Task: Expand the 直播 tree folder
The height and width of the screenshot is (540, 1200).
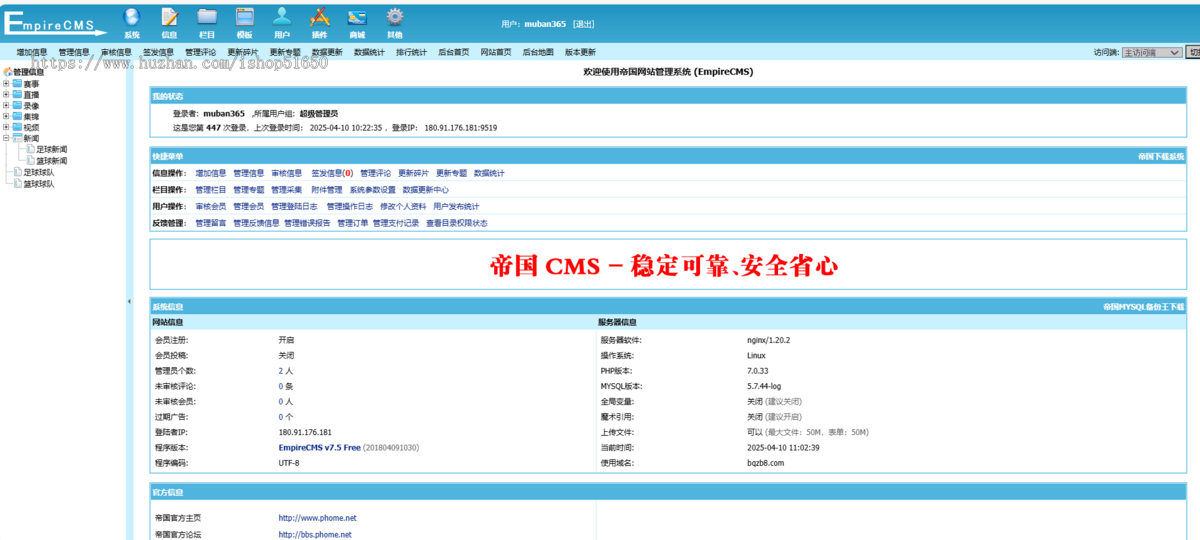Action: (6, 95)
